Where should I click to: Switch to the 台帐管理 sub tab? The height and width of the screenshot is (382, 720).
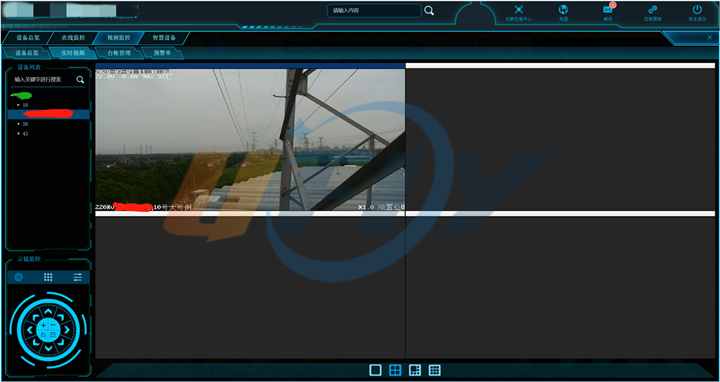coord(119,53)
